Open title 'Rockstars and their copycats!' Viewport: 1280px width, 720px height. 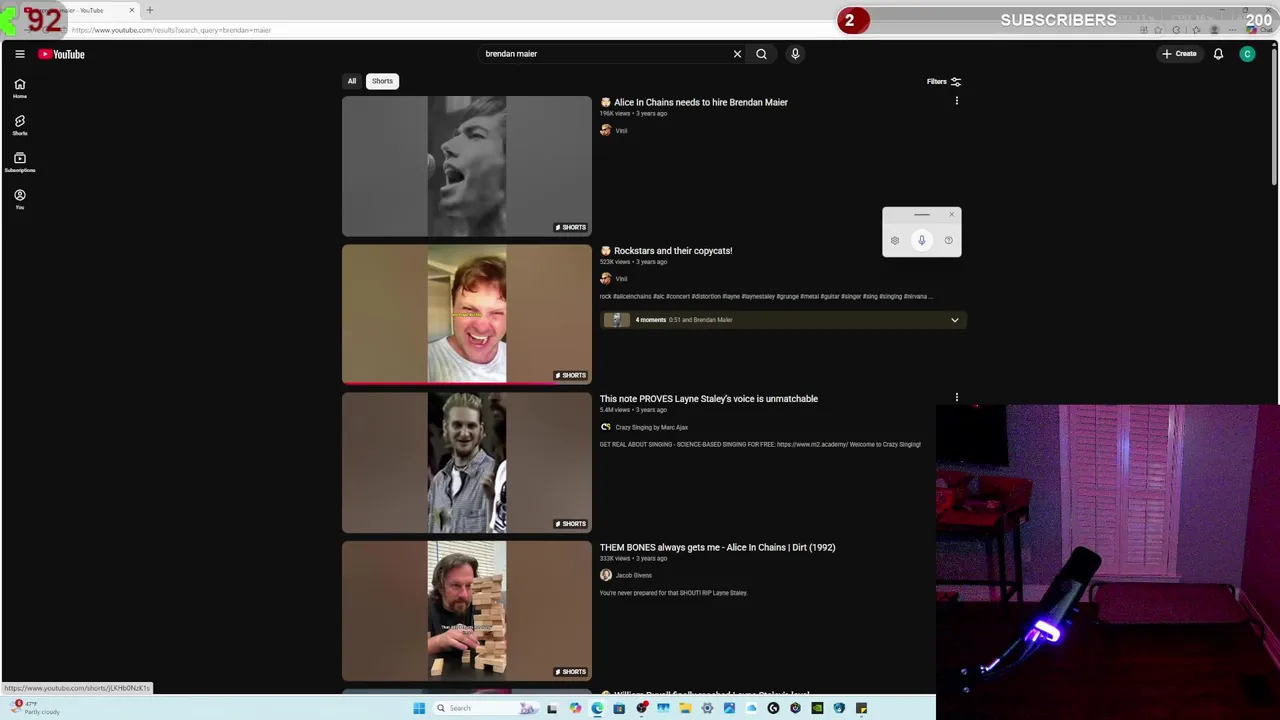(x=673, y=251)
